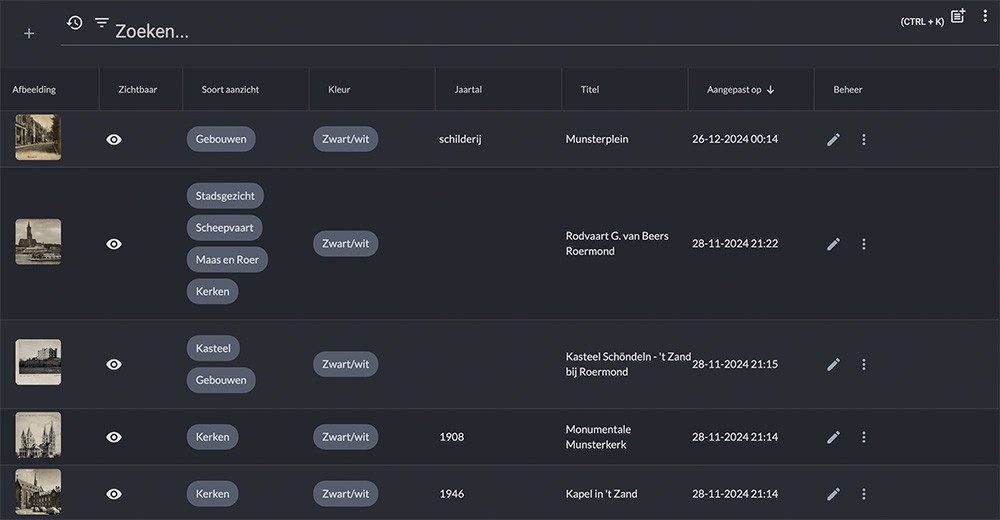Edit the Munsterplein row with pencil
Viewport: 1000px width, 520px height.
pos(833,140)
